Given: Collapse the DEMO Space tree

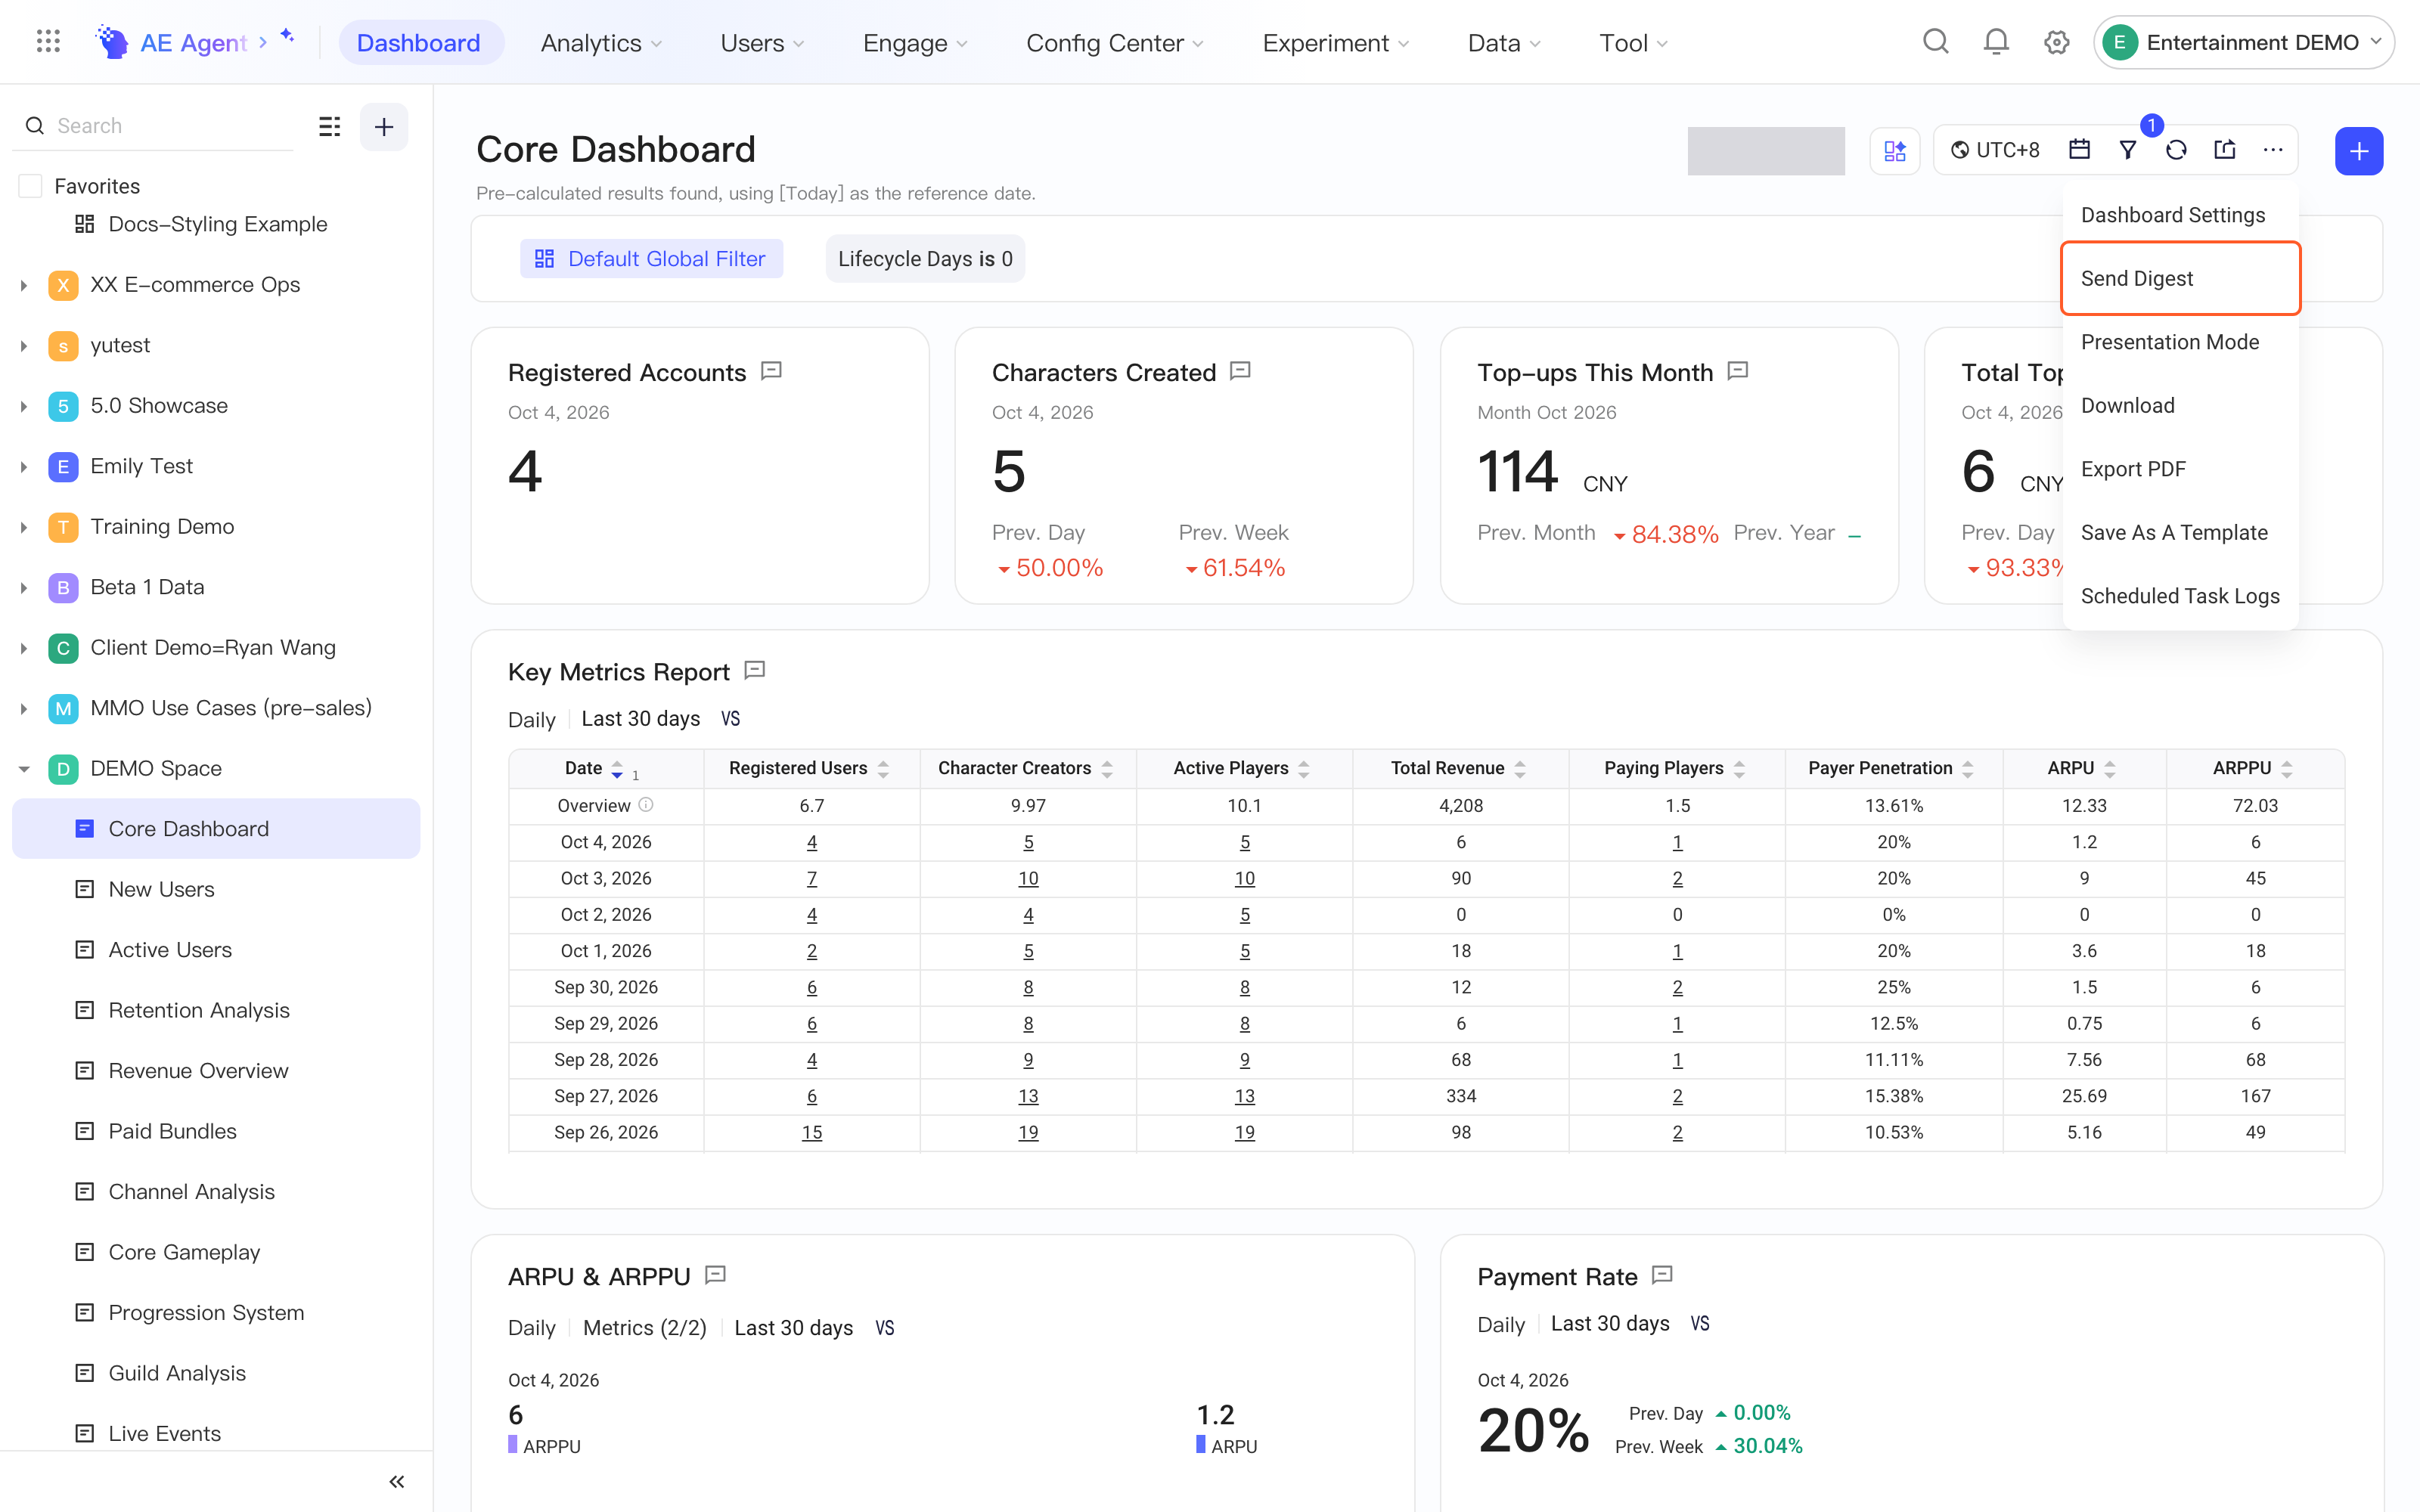Looking at the screenshot, I should click(23, 769).
